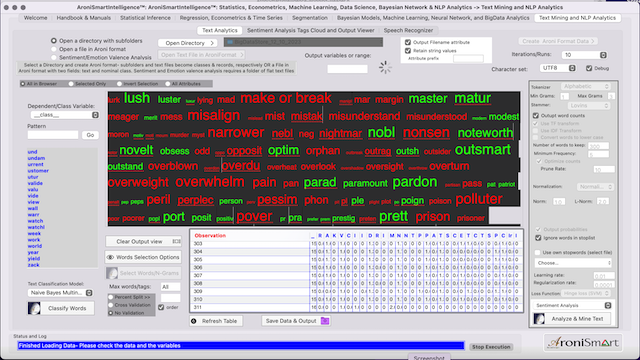
Task: Click the purple save icon beside Save Data & Output
Action: coord(325,321)
